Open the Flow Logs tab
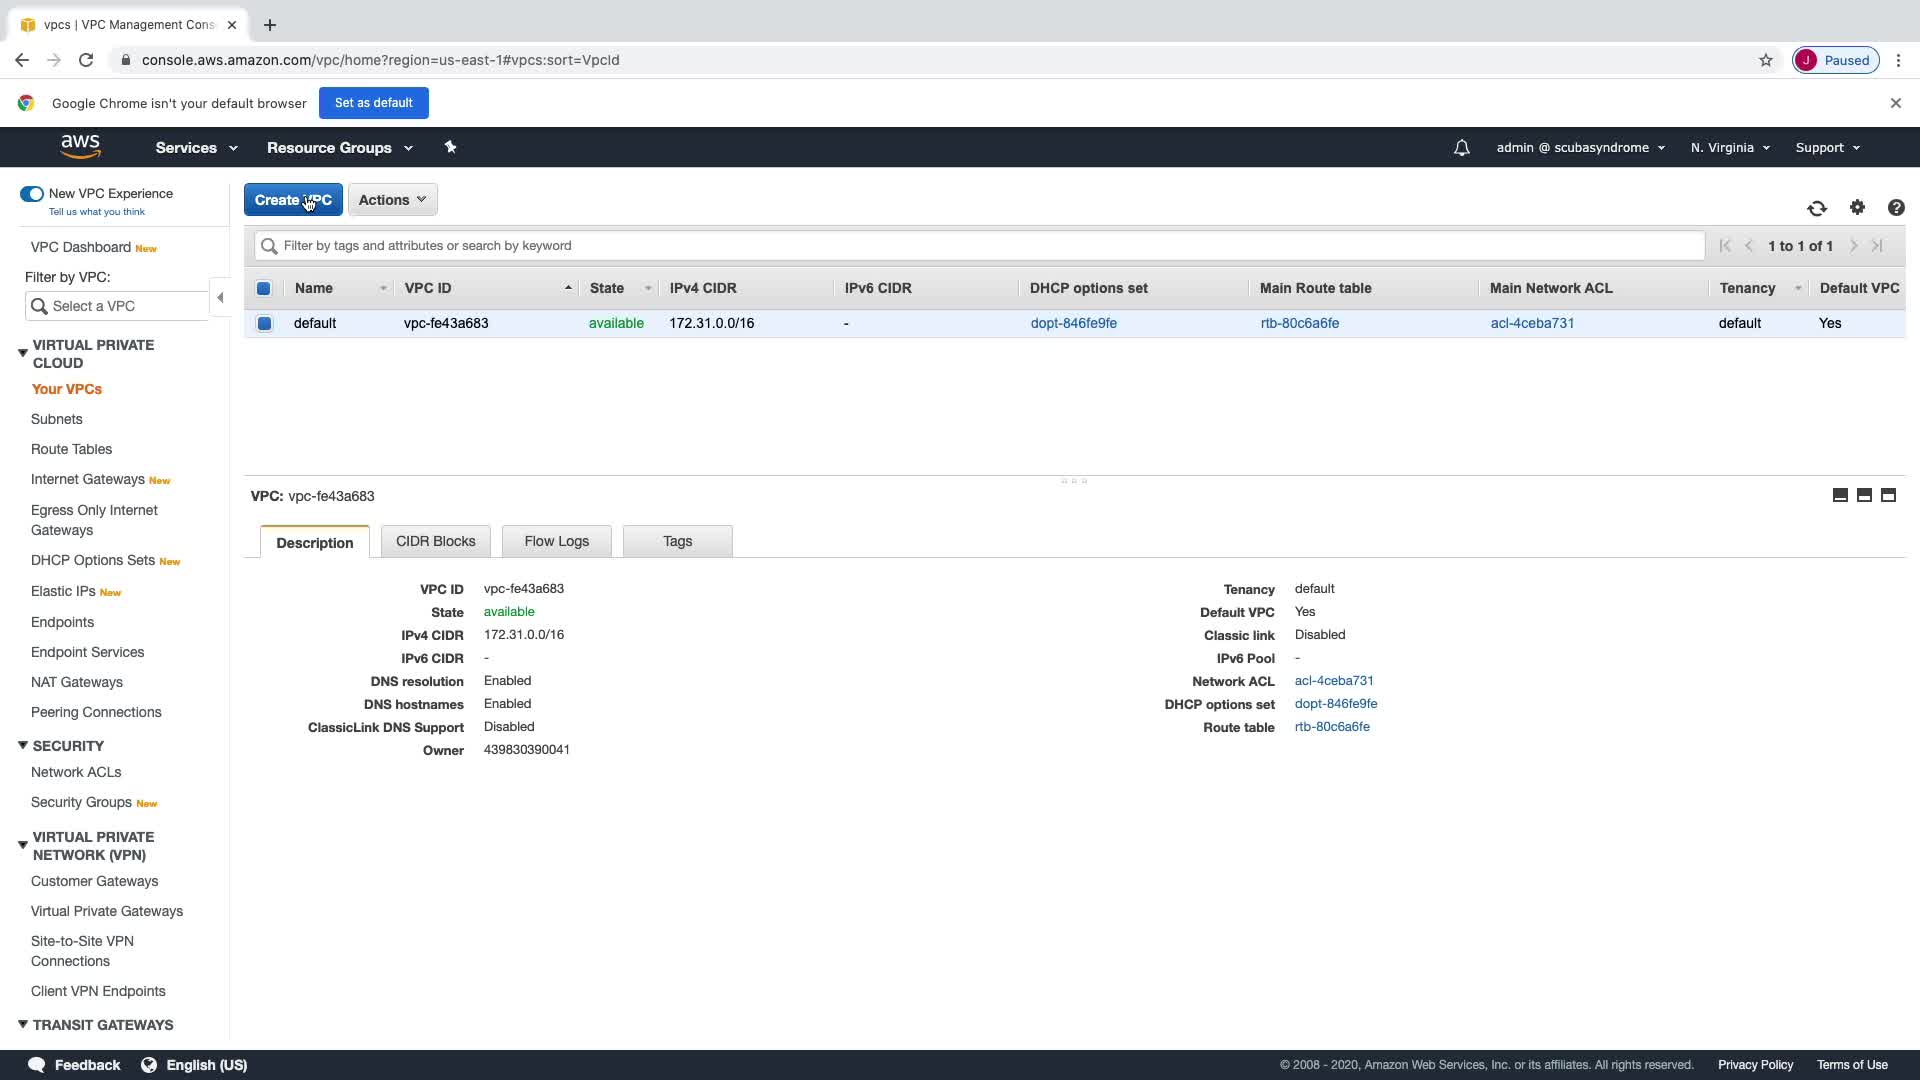1920x1080 pixels. [556, 541]
